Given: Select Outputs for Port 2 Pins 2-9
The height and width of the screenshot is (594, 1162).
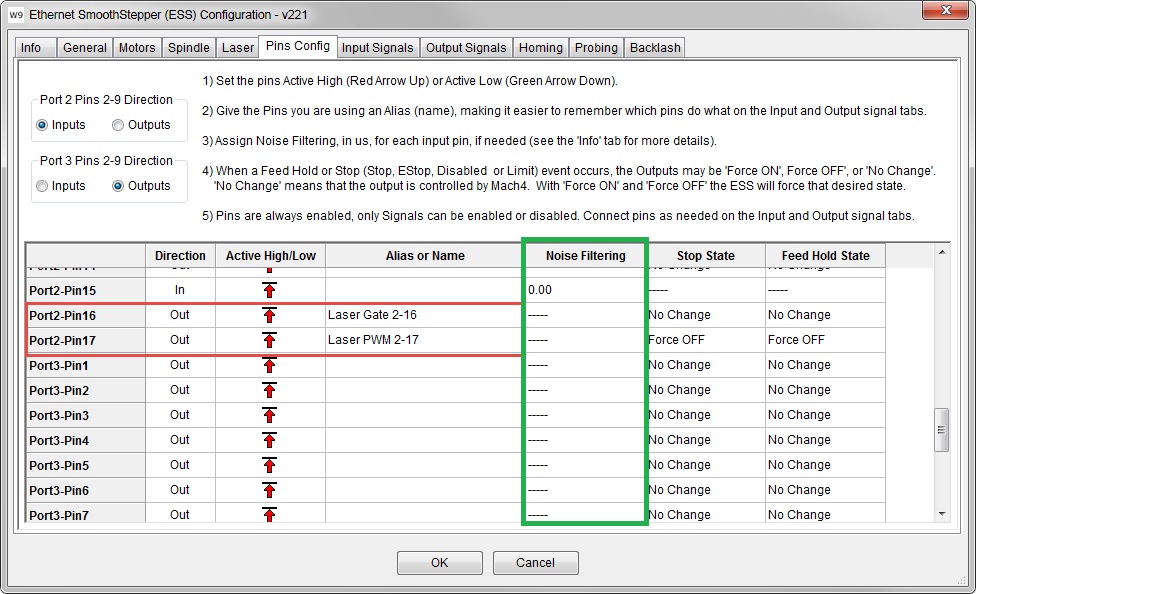Looking at the screenshot, I should [x=118, y=125].
